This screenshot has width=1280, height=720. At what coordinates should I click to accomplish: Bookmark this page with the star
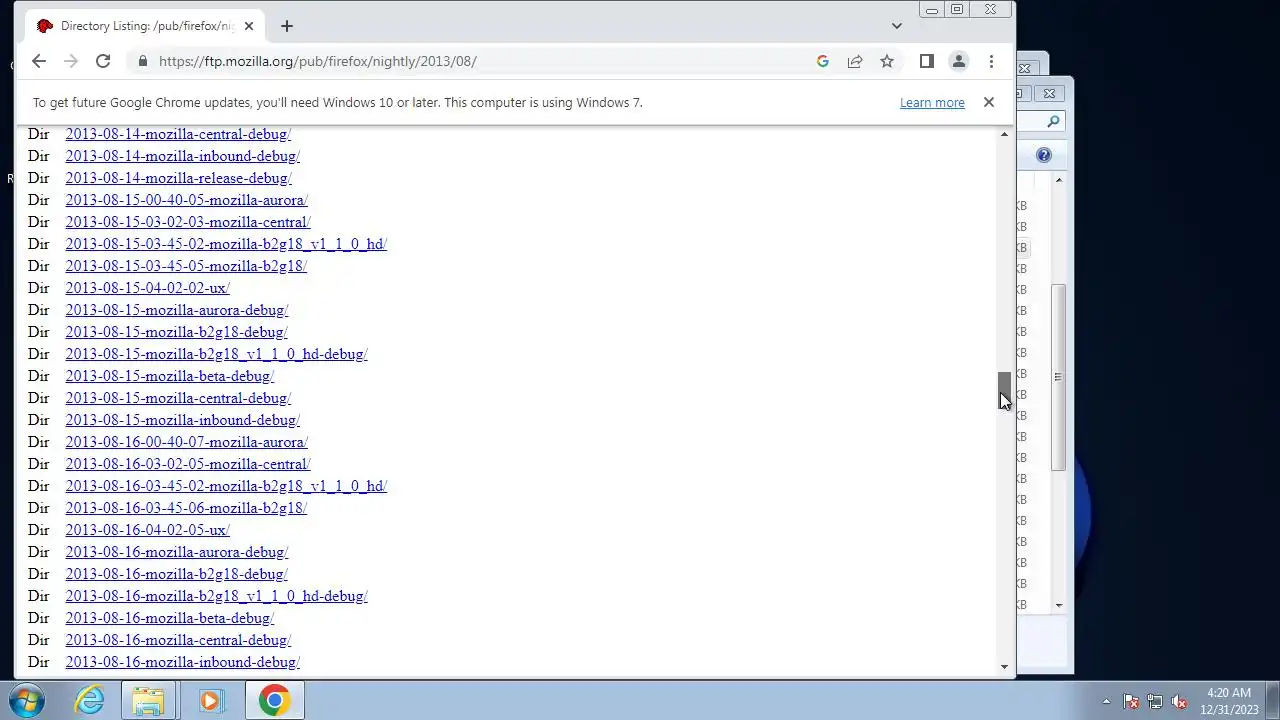coord(887,61)
